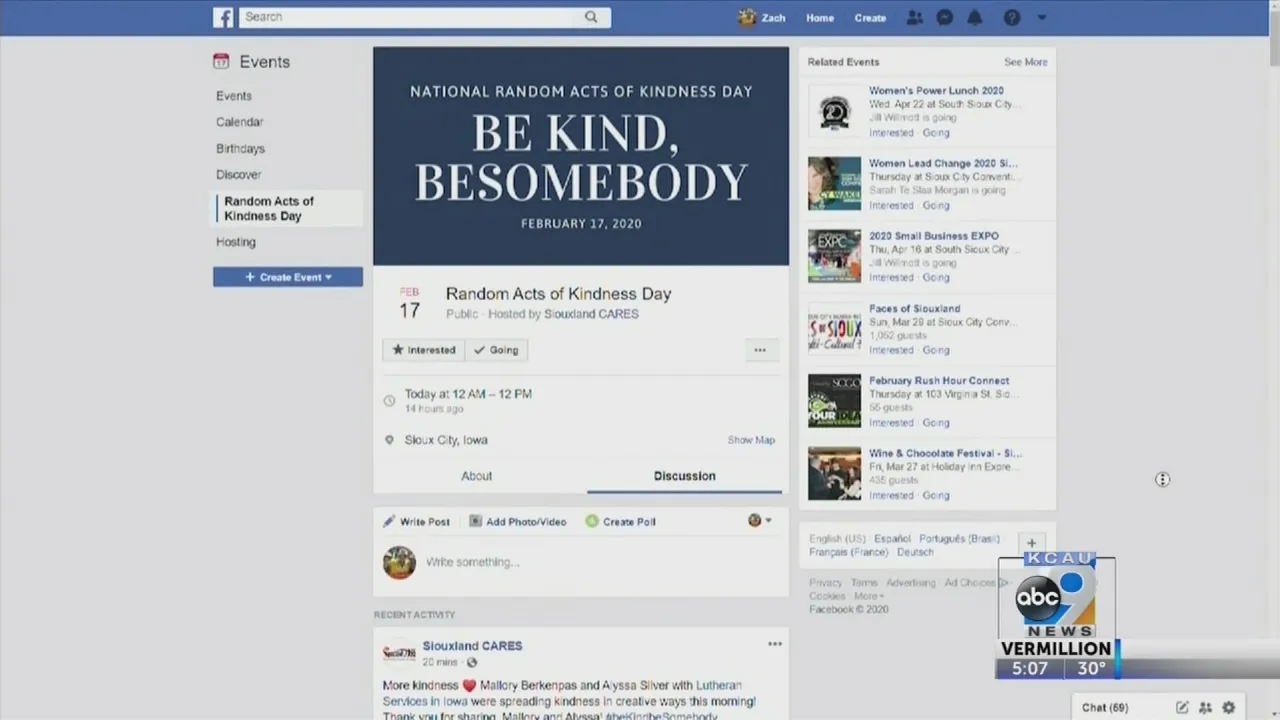This screenshot has height=720, width=1280.
Task: Open the posting-as avatar selector
Action: [760, 520]
